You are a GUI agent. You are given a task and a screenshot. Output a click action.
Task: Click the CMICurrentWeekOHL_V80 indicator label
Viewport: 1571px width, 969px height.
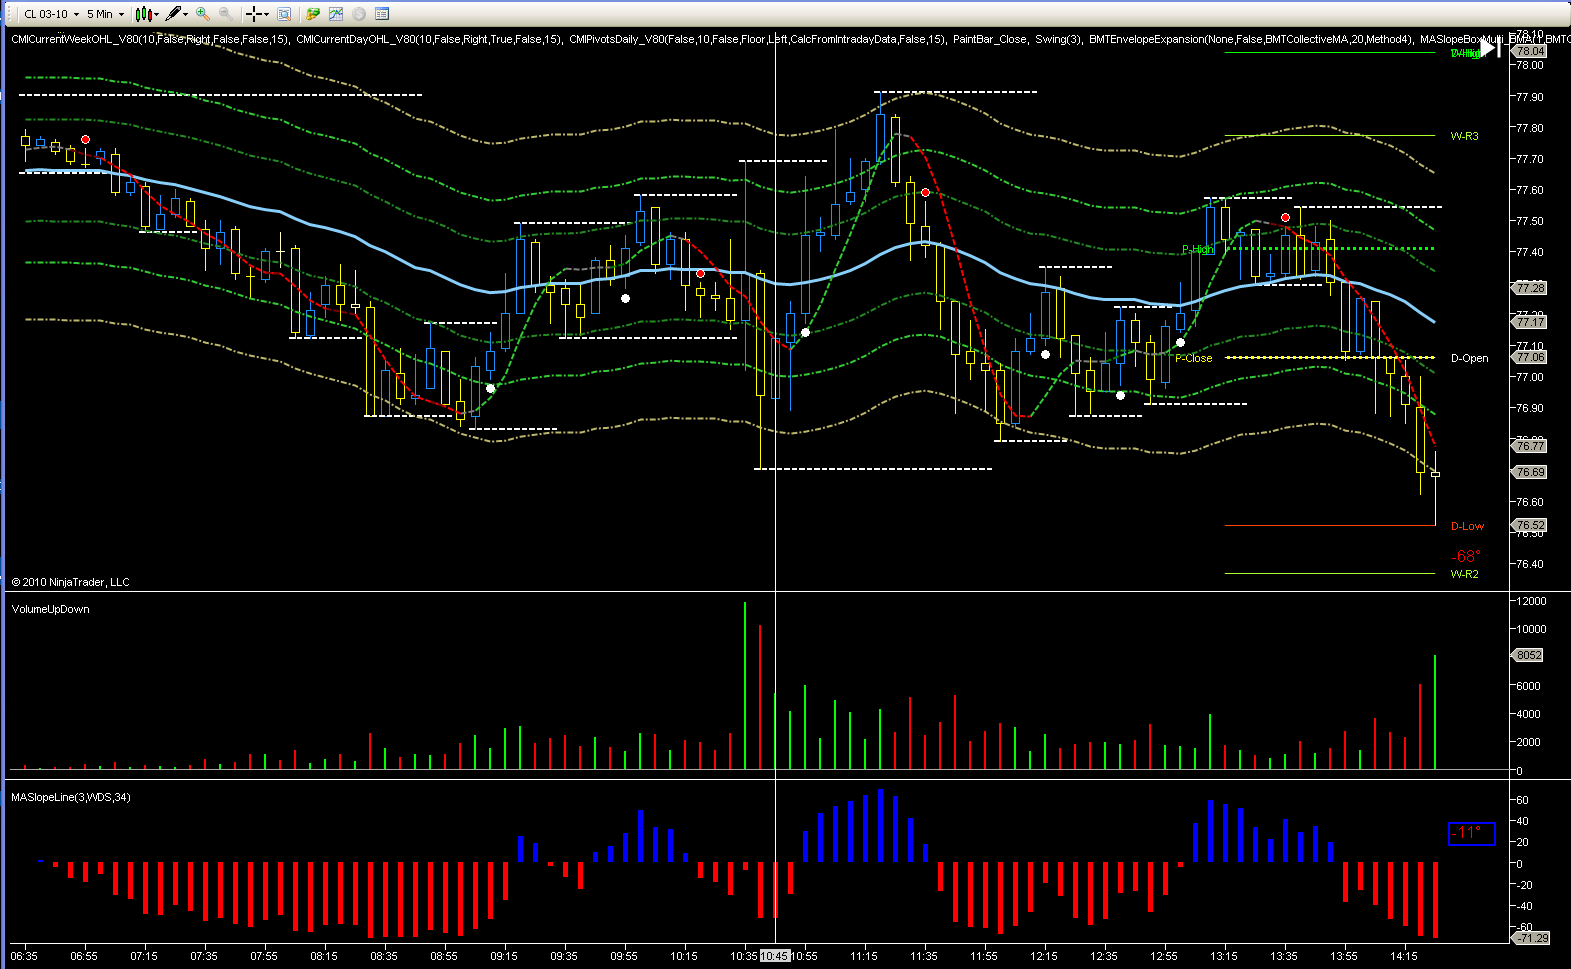click(x=150, y=39)
